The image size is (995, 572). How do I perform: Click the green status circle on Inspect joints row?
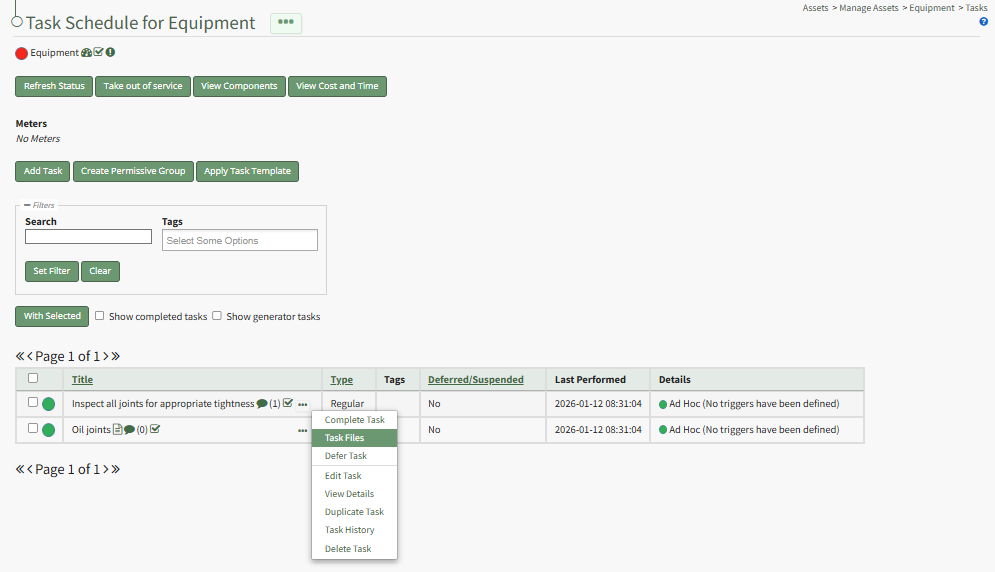pyautogui.click(x=48, y=405)
